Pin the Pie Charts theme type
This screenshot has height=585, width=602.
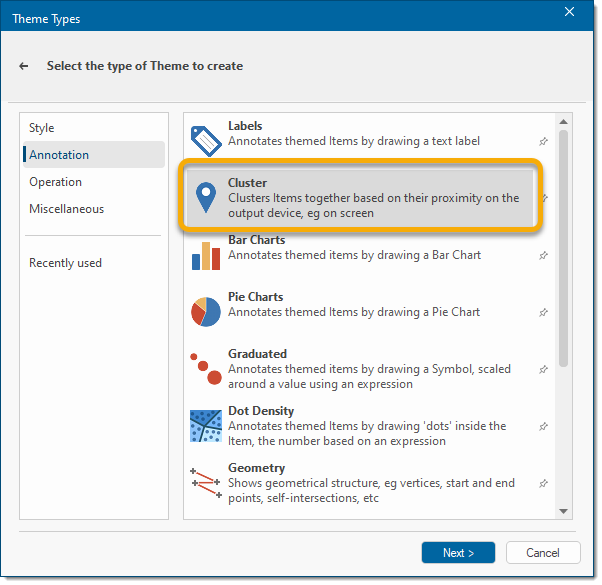tap(544, 313)
